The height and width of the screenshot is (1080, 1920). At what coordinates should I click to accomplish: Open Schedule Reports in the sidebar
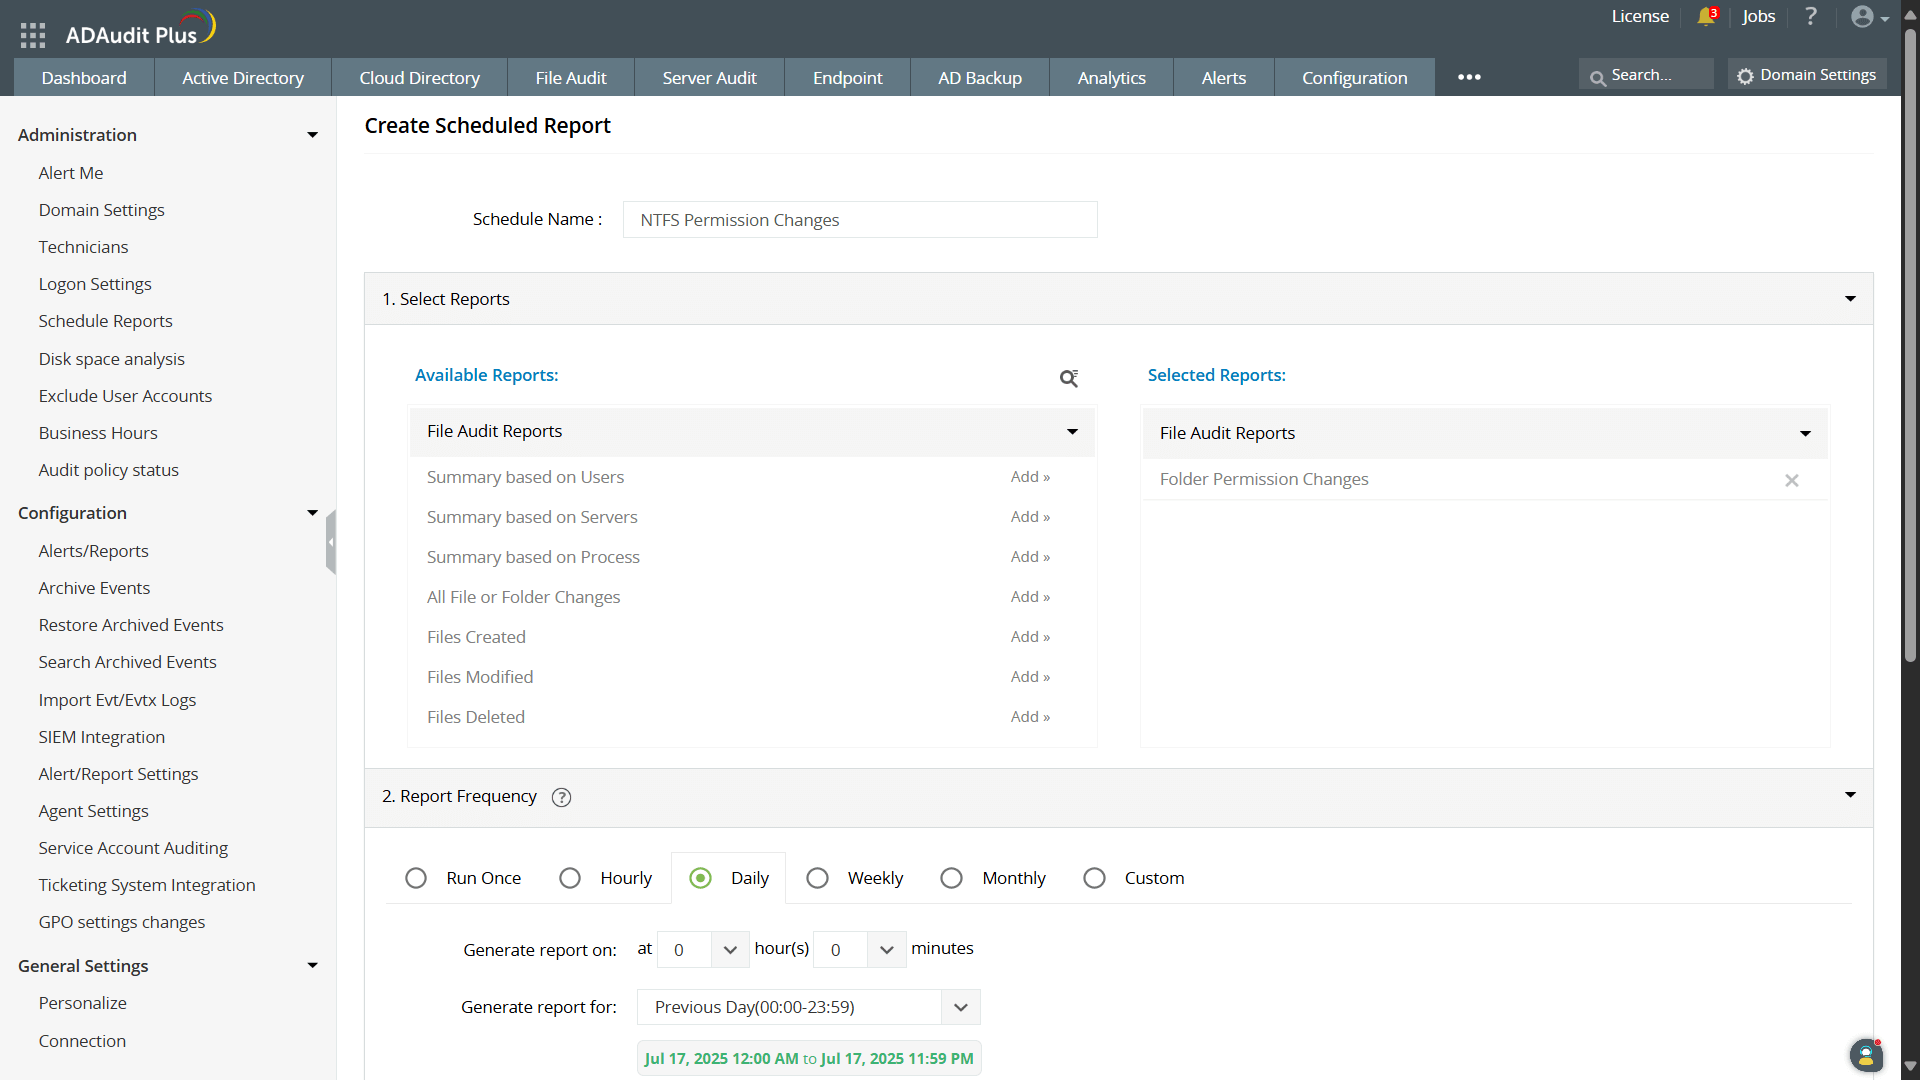click(x=105, y=321)
